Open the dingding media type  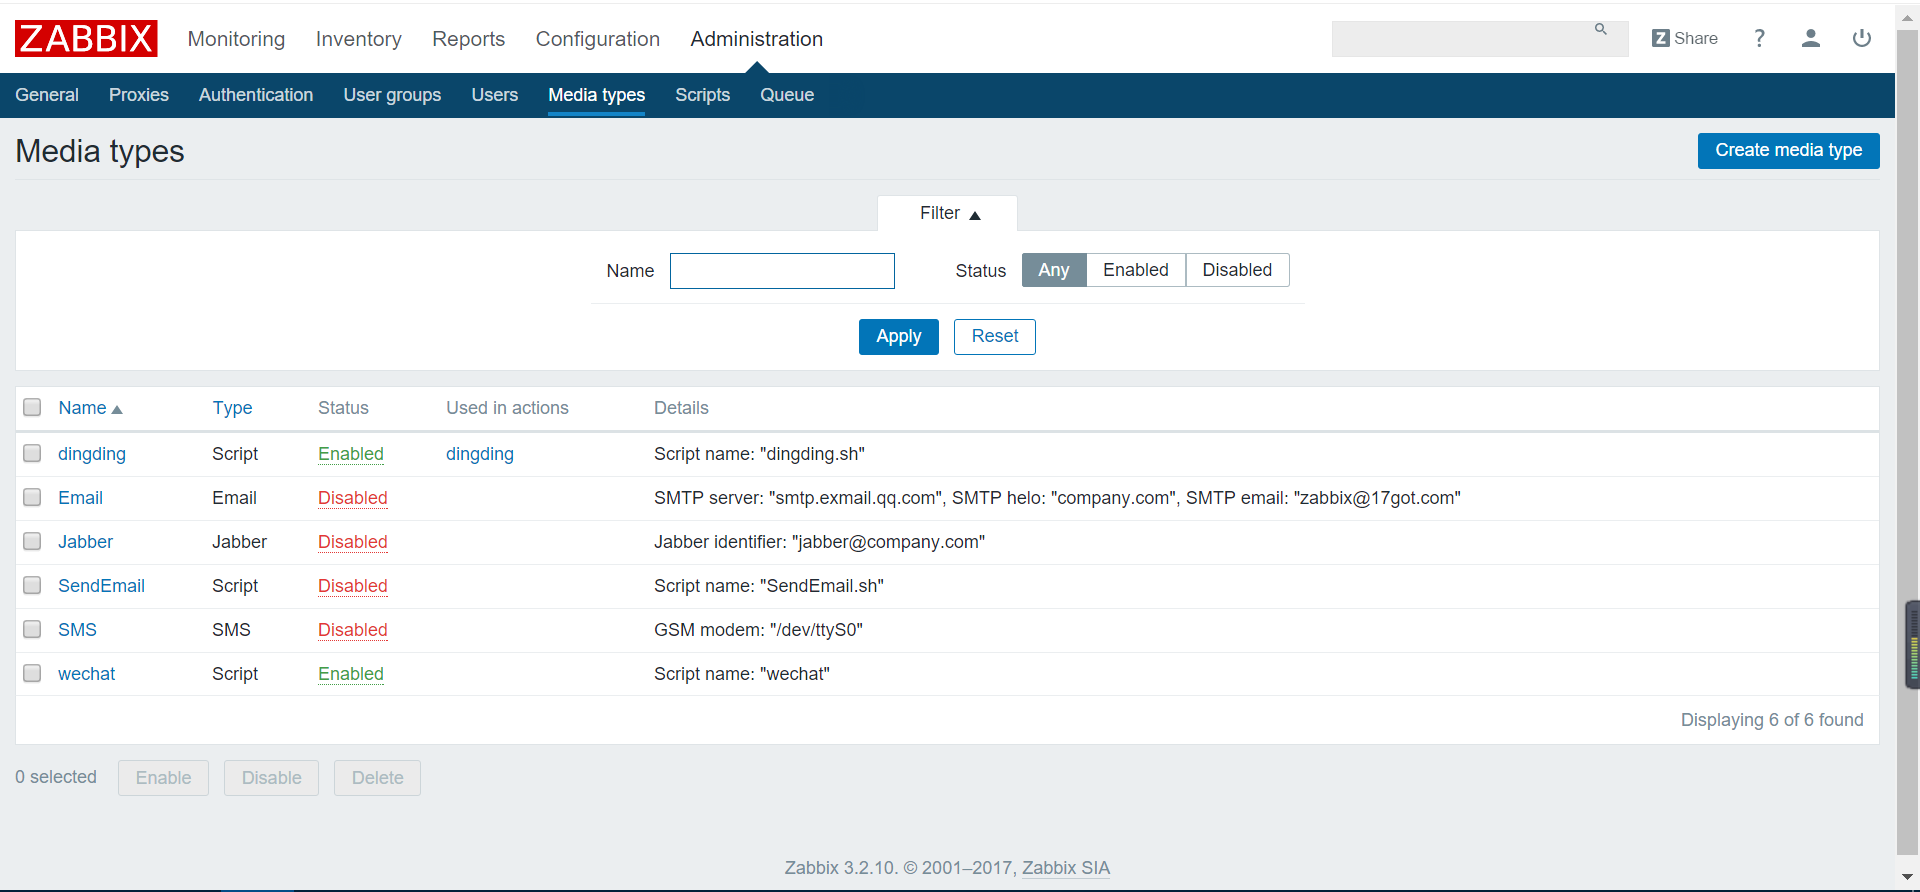[x=92, y=454]
